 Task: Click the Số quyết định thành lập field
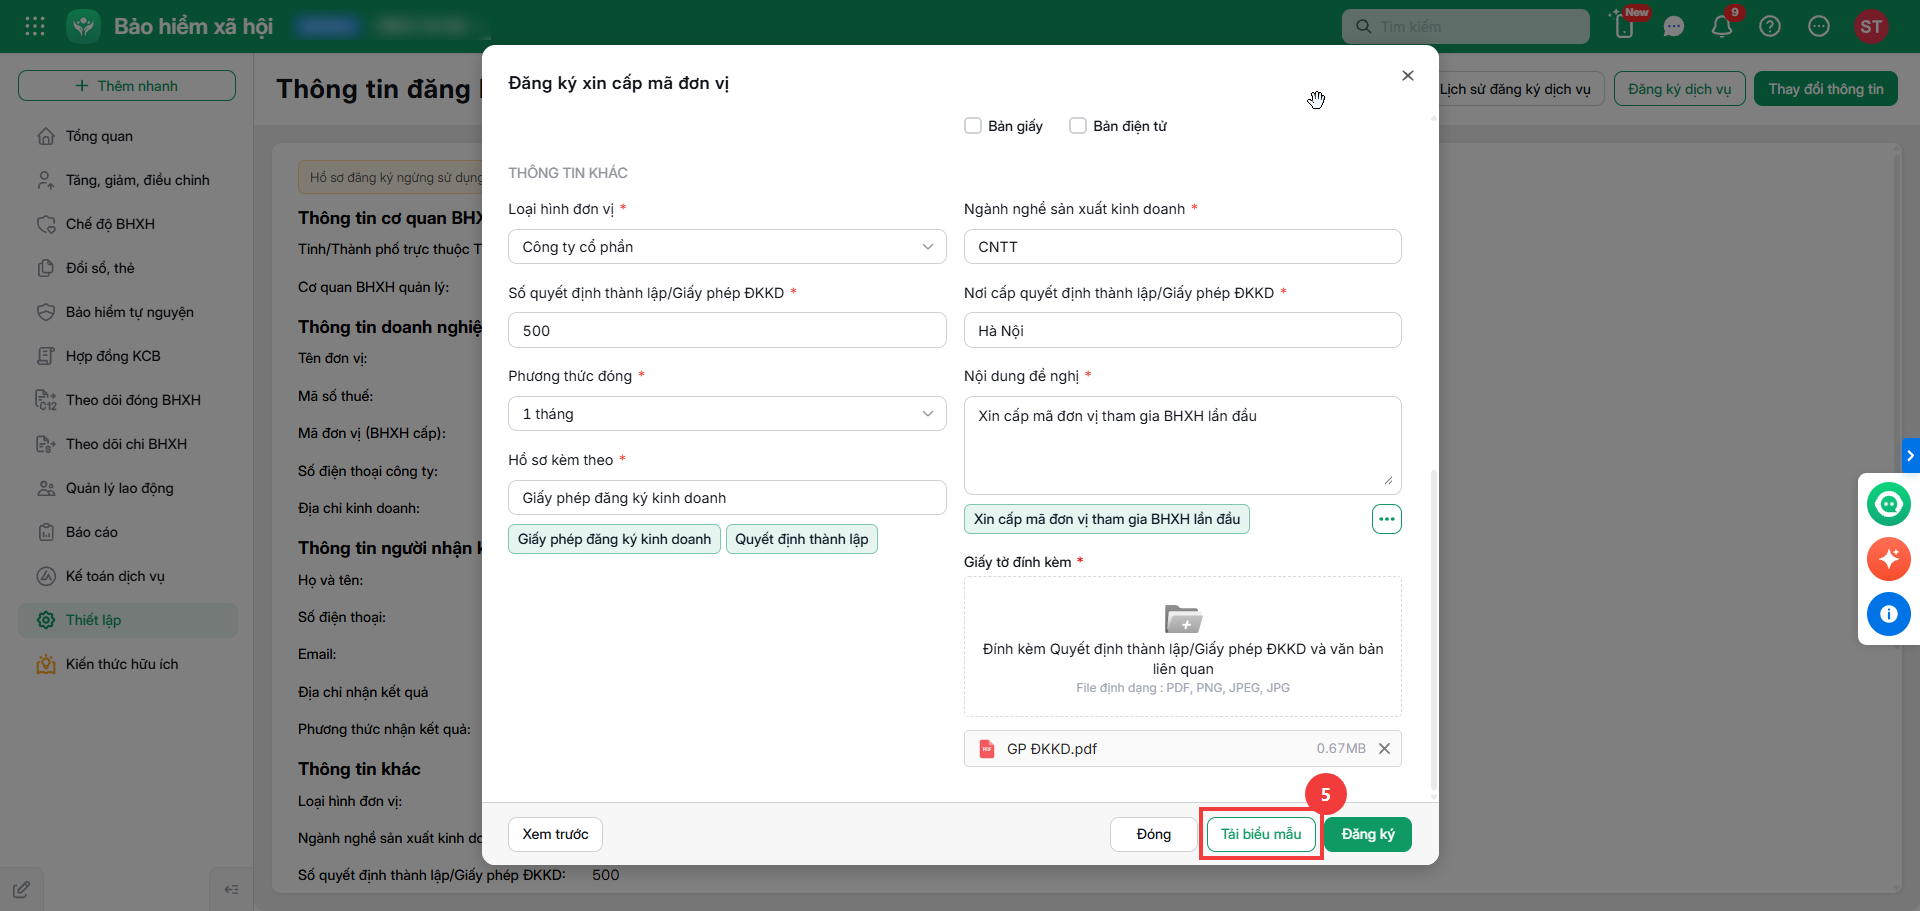727,330
